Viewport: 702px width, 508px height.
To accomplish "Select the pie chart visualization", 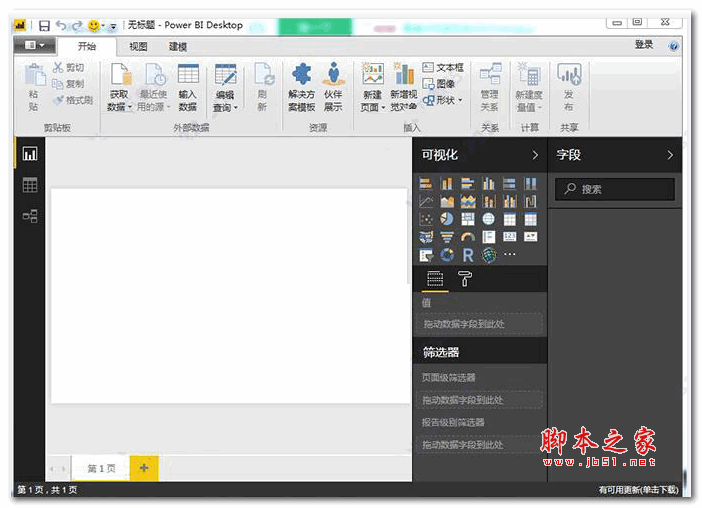I will [447, 219].
